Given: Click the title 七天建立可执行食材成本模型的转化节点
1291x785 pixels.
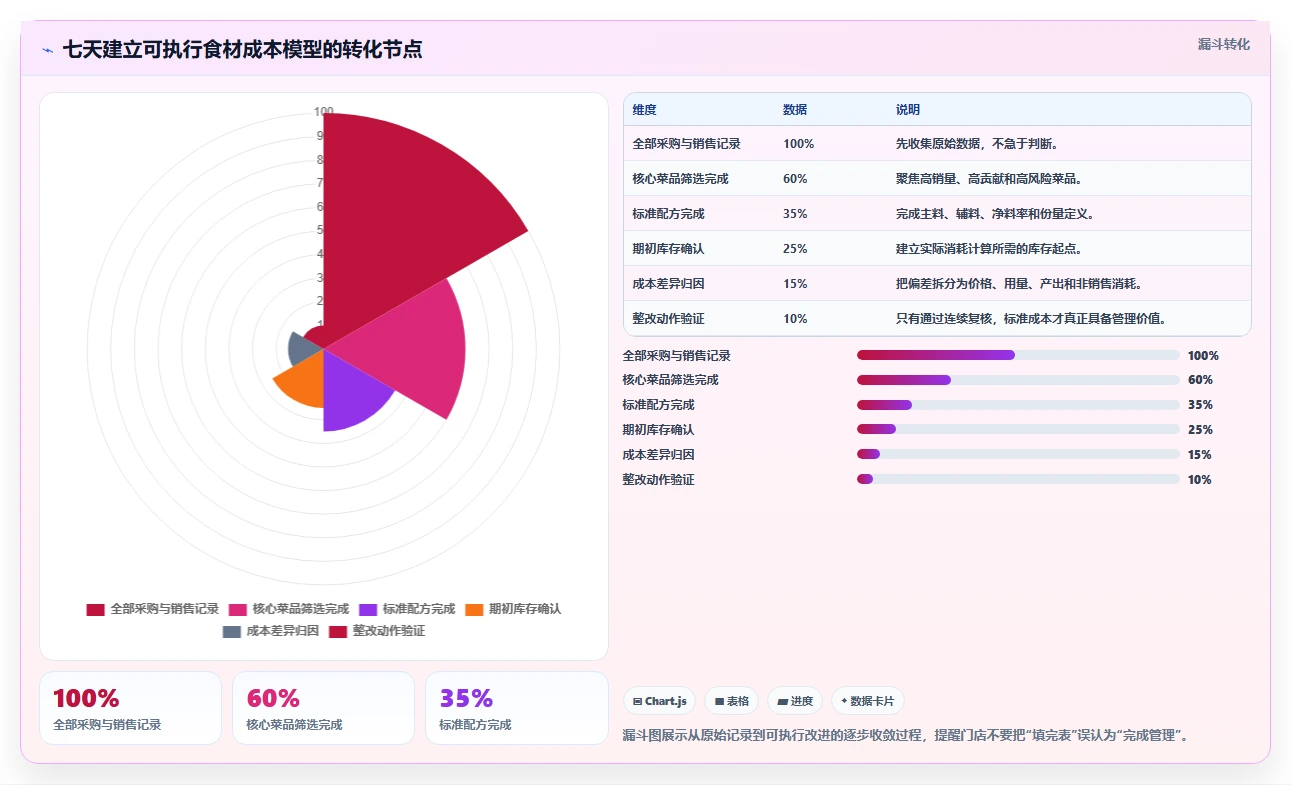Looking at the screenshot, I should (x=242, y=49).
